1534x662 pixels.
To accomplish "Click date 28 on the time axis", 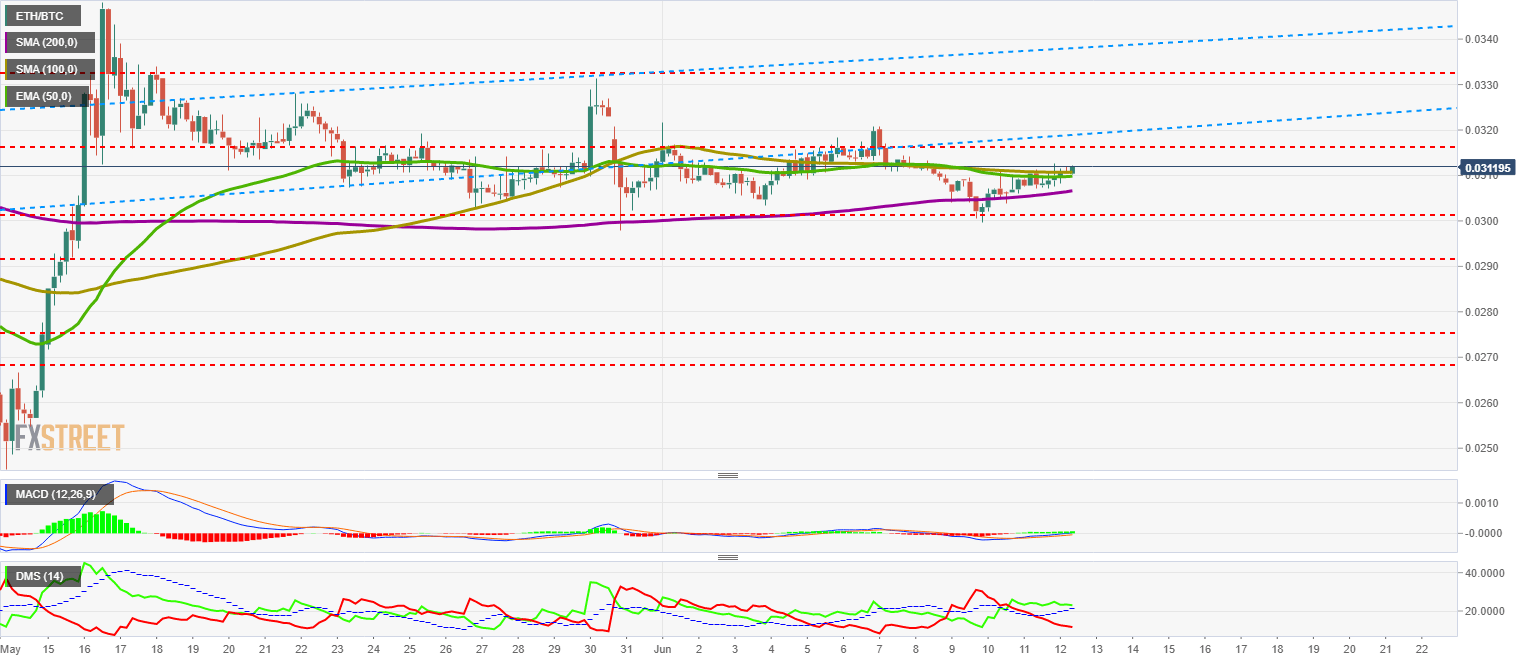I will [517, 649].
